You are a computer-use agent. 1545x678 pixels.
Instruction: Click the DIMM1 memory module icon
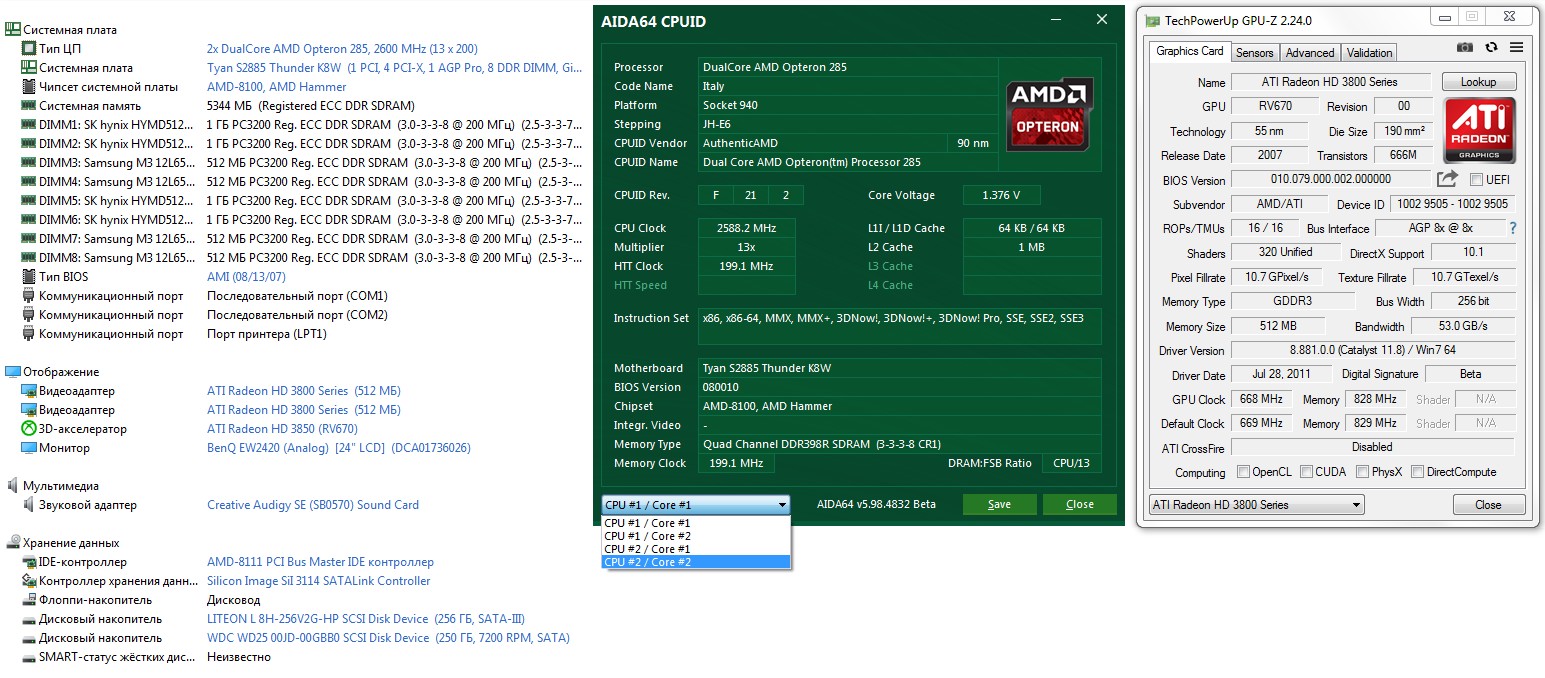point(29,125)
